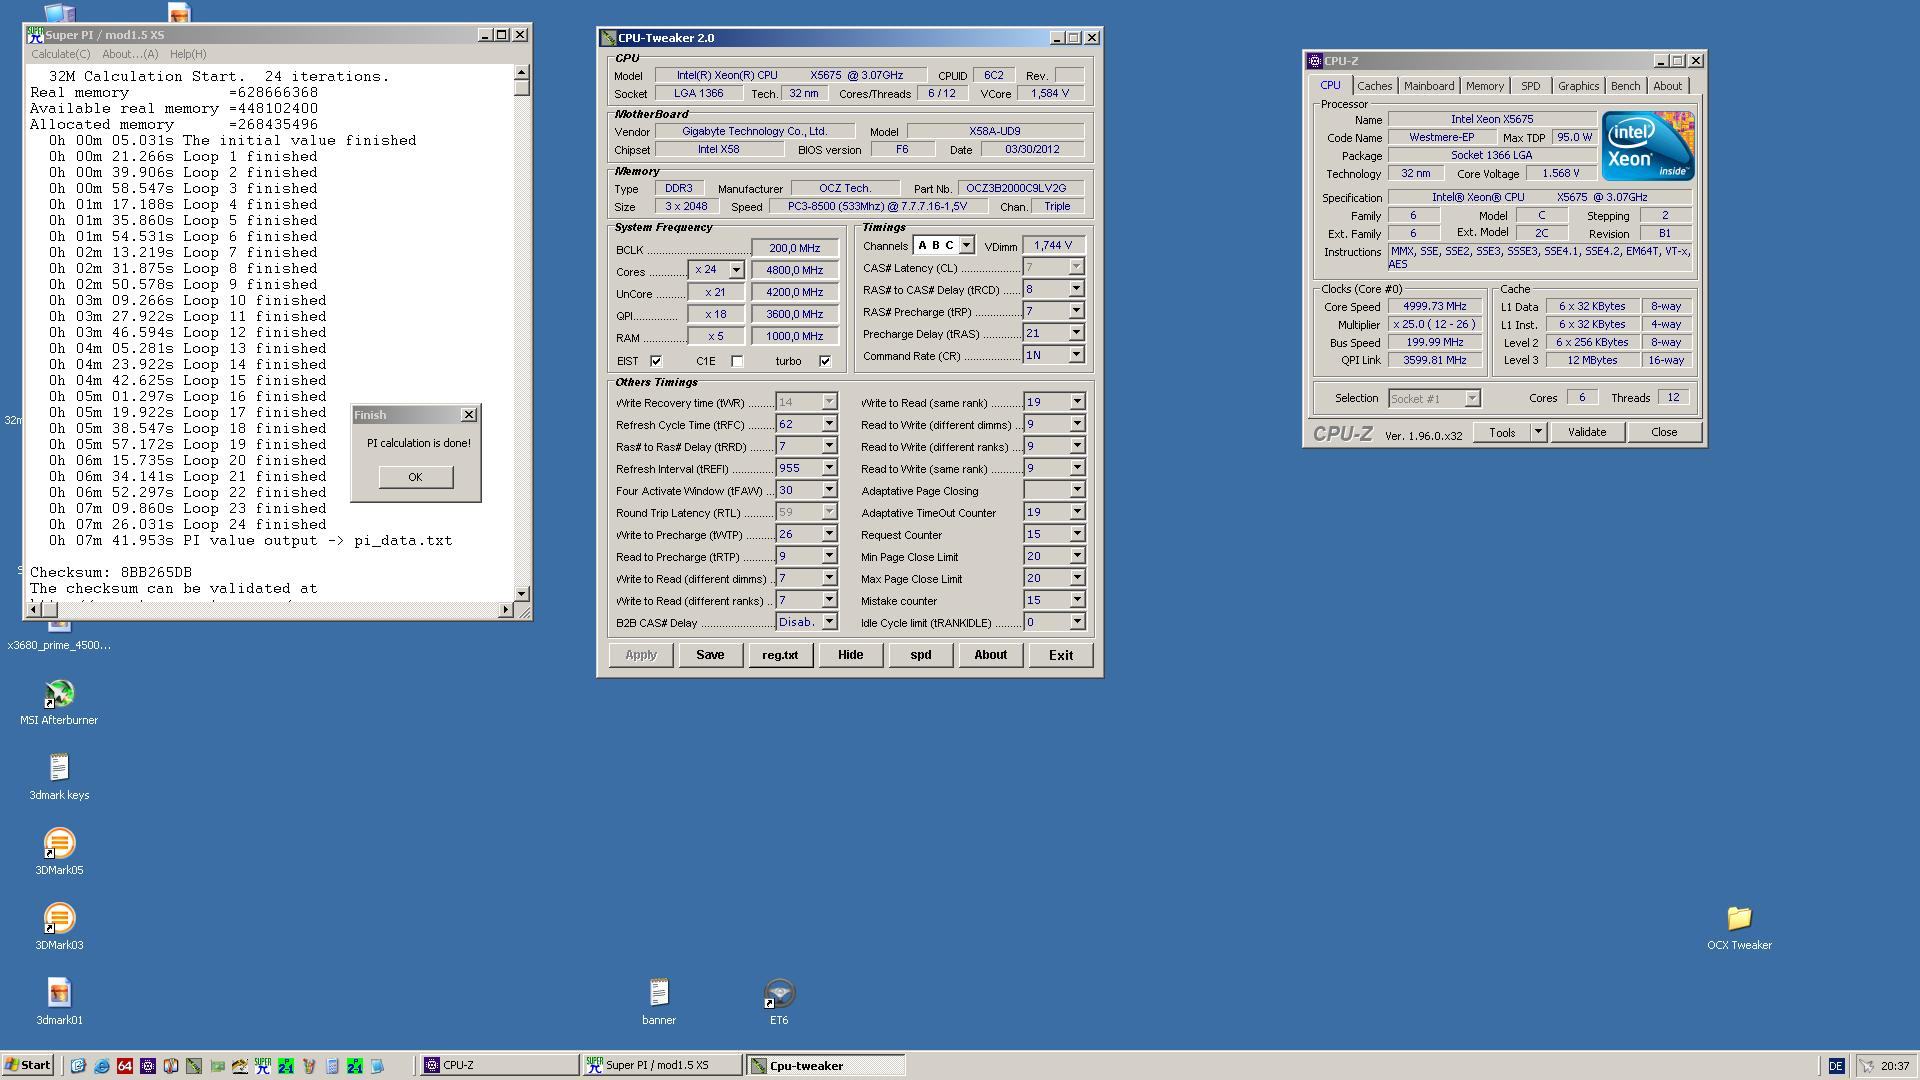
Task: Click the red 64 quick launch icon
Action: click(125, 1066)
